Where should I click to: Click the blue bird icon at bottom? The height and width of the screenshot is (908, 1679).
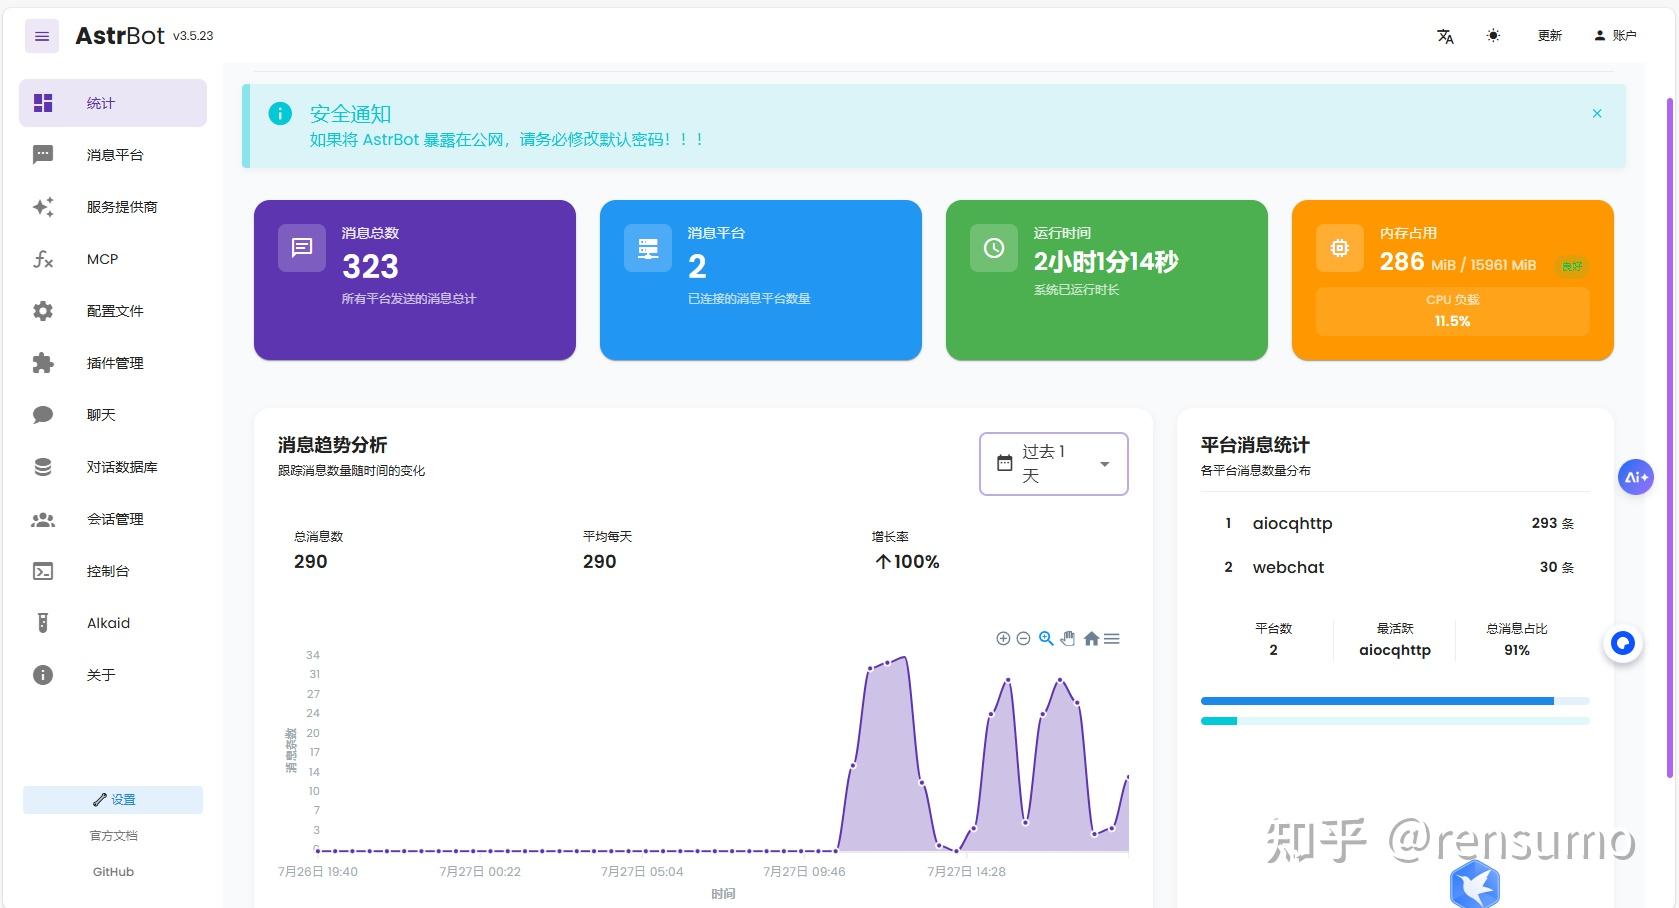point(1474,884)
